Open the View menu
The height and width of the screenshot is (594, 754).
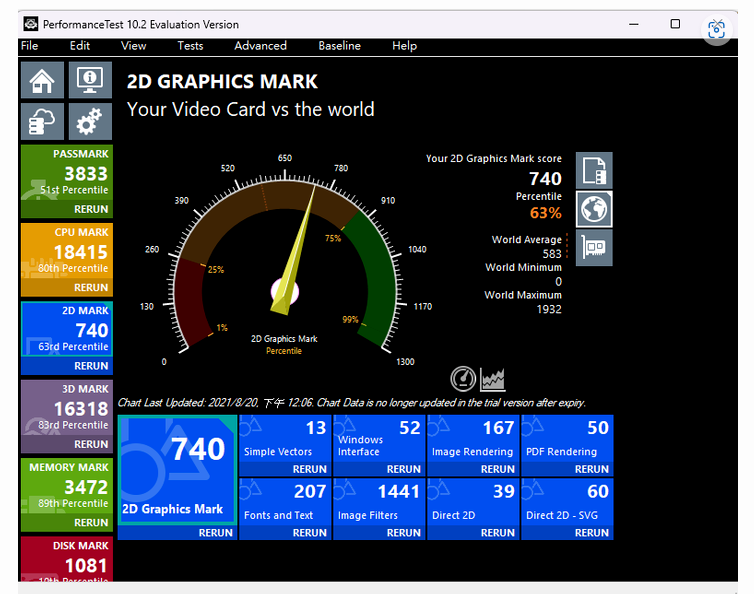pos(133,46)
